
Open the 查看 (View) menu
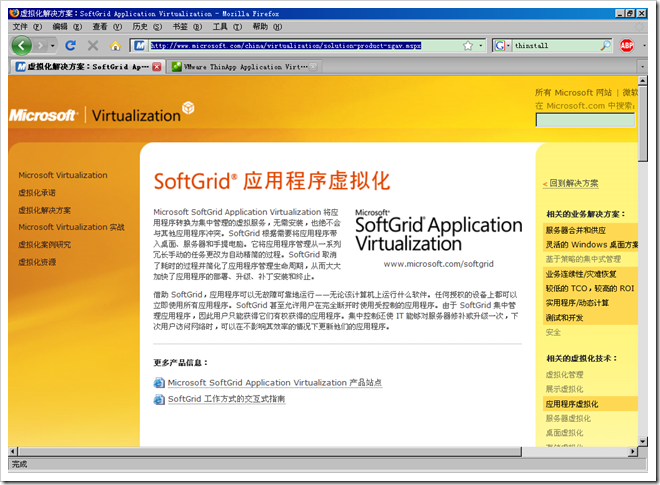pos(107,27)
